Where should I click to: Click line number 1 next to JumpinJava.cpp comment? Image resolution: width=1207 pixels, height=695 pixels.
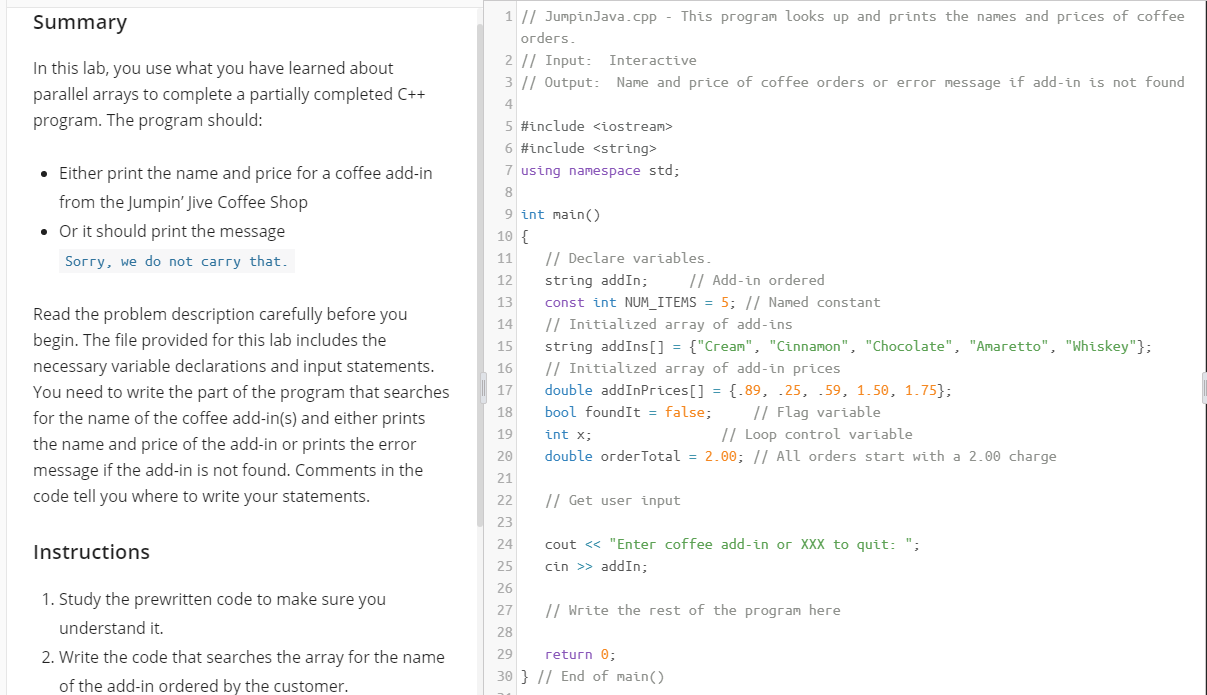click(x=508, y=16)
